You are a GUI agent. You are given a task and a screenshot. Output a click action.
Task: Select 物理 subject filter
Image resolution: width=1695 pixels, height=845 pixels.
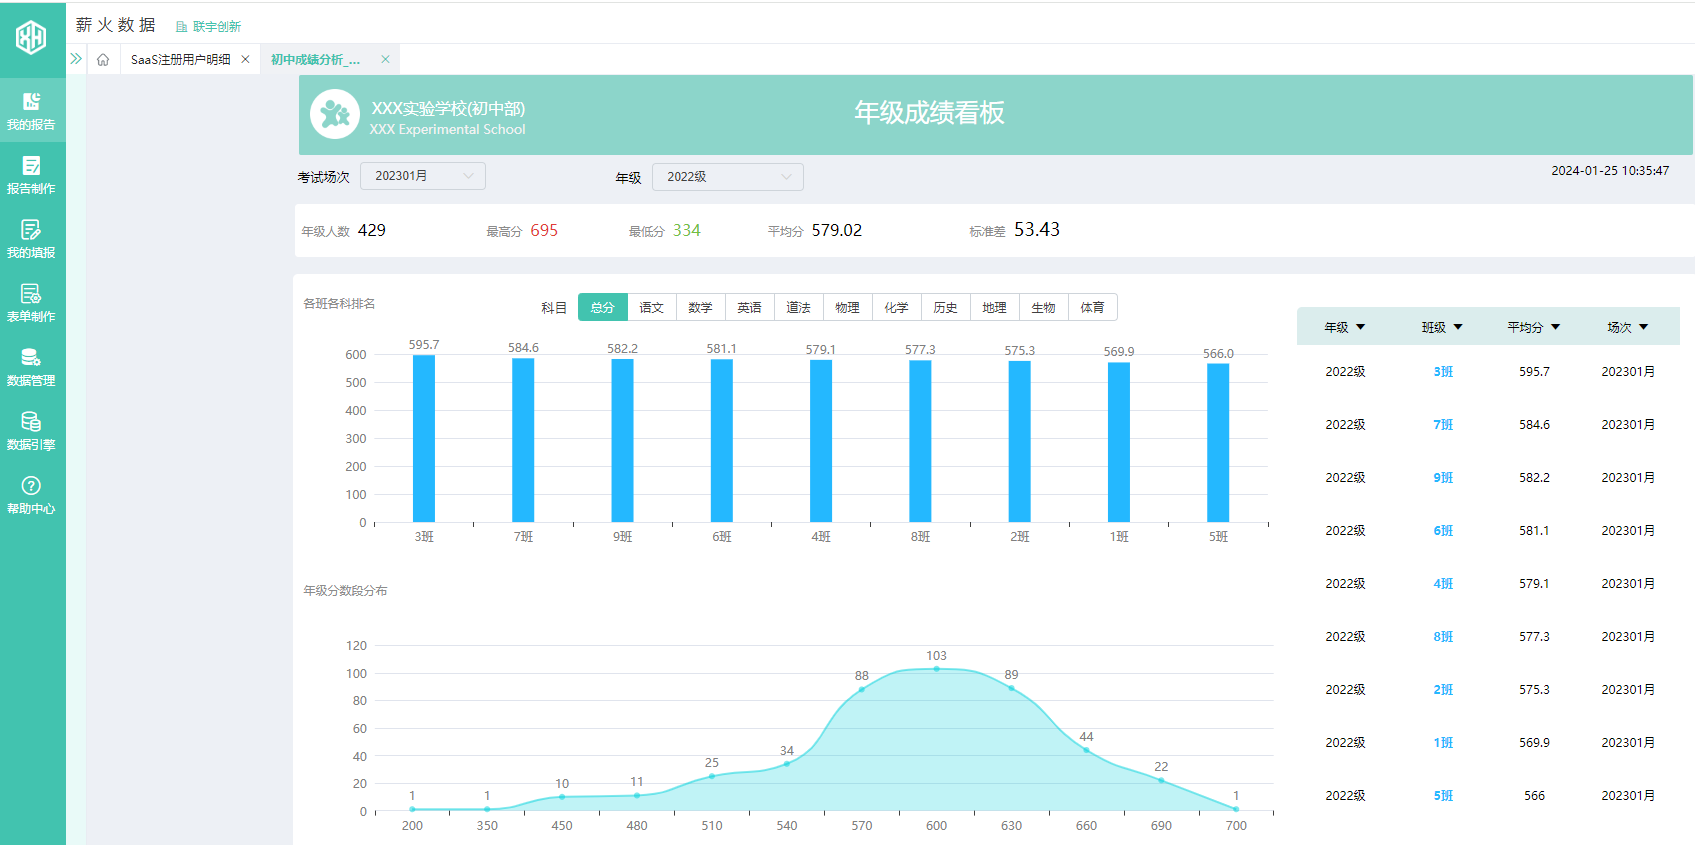tap(848, 307)
